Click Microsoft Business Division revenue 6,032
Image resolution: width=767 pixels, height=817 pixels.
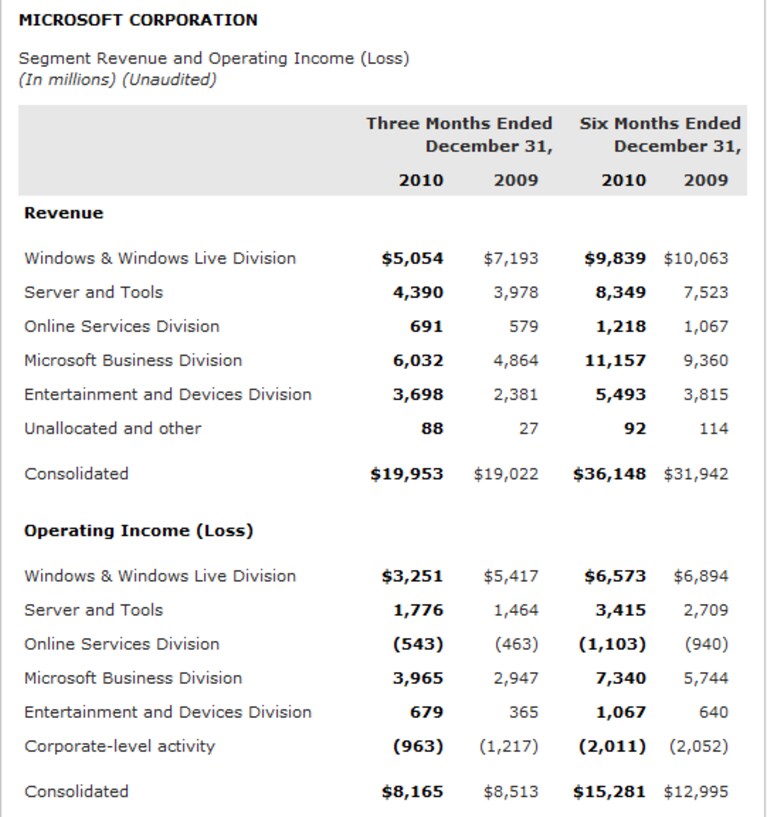[418, 361]
